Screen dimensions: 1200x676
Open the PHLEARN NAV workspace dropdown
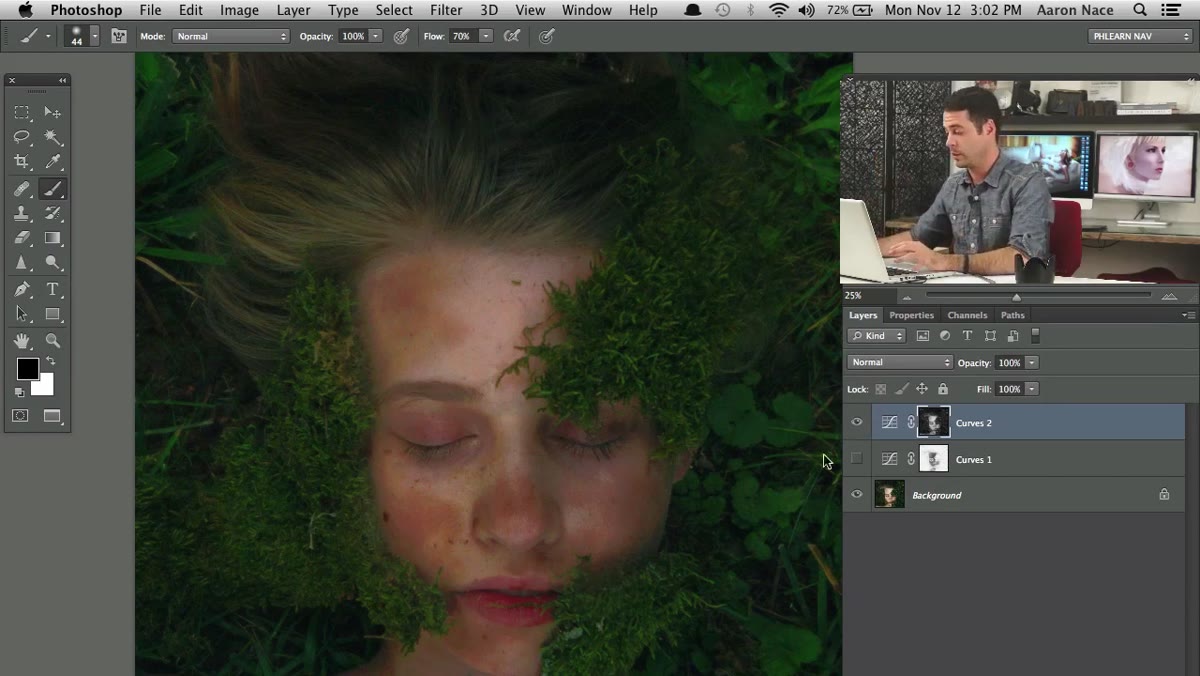pos(1140,36)
